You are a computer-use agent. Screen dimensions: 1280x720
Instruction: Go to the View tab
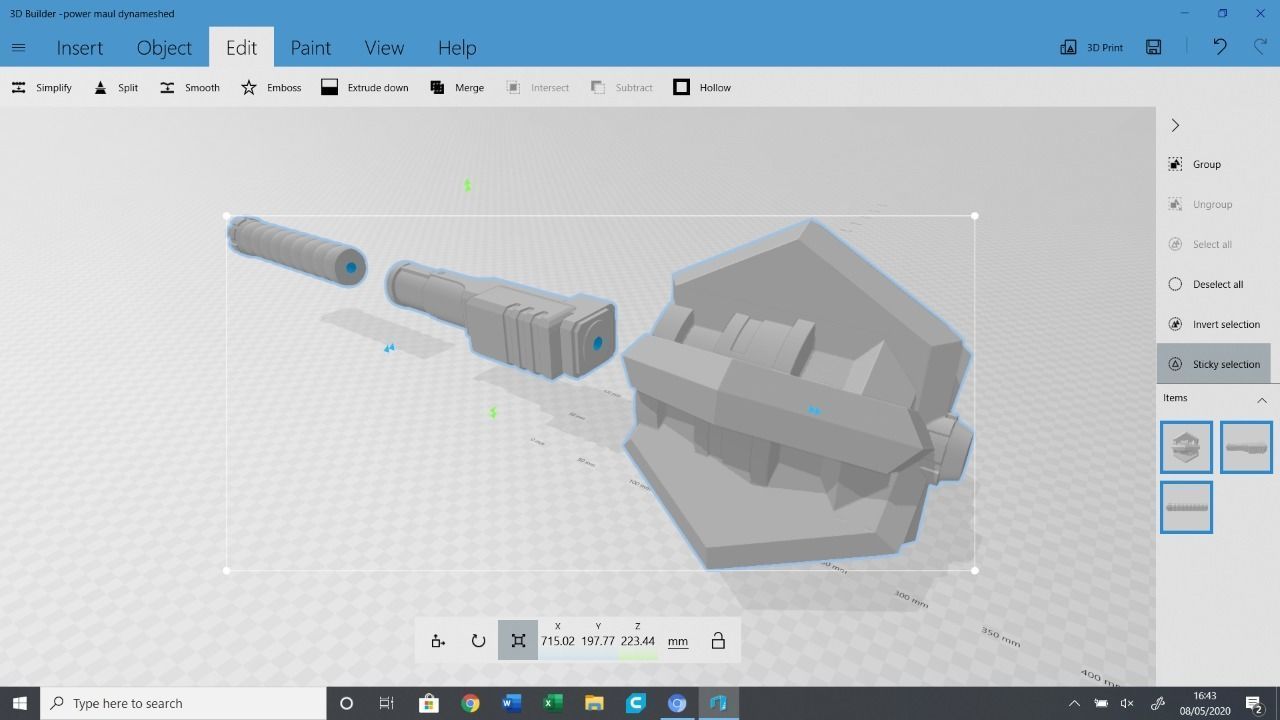[x=384, y=48]
